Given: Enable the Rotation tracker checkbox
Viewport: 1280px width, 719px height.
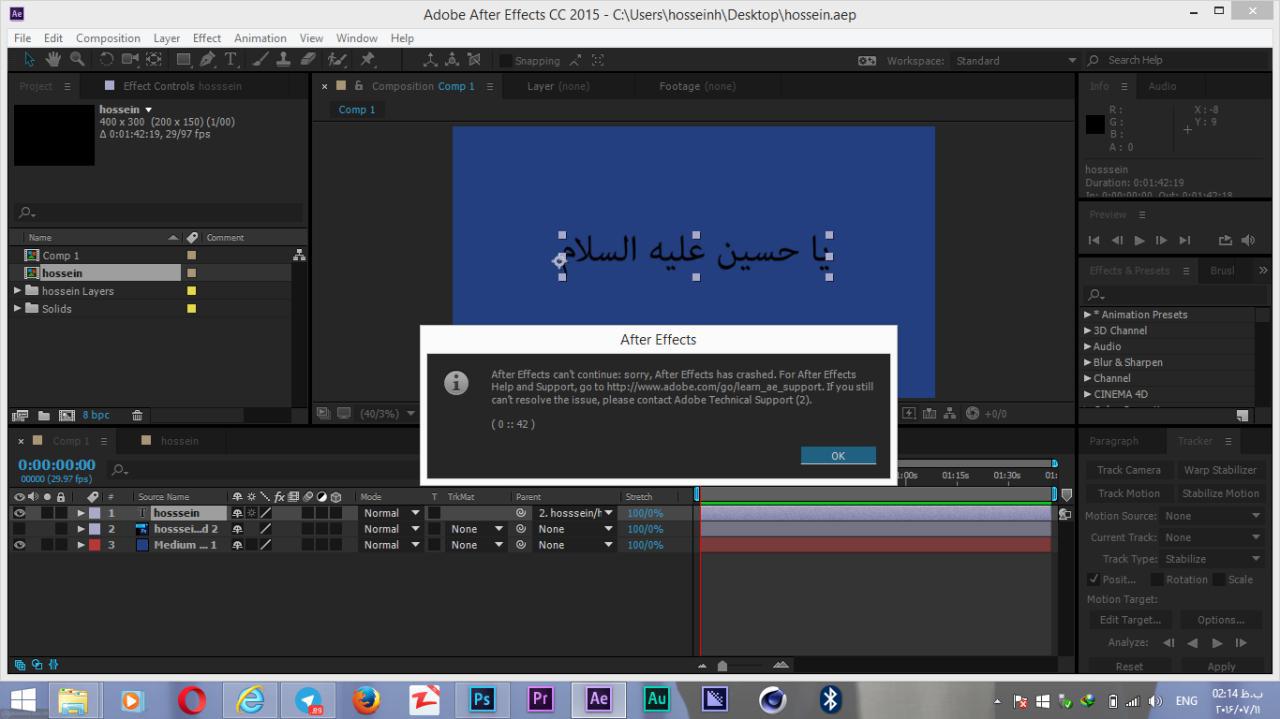Looking at the screenshot, I should (x=1156, y=579).
